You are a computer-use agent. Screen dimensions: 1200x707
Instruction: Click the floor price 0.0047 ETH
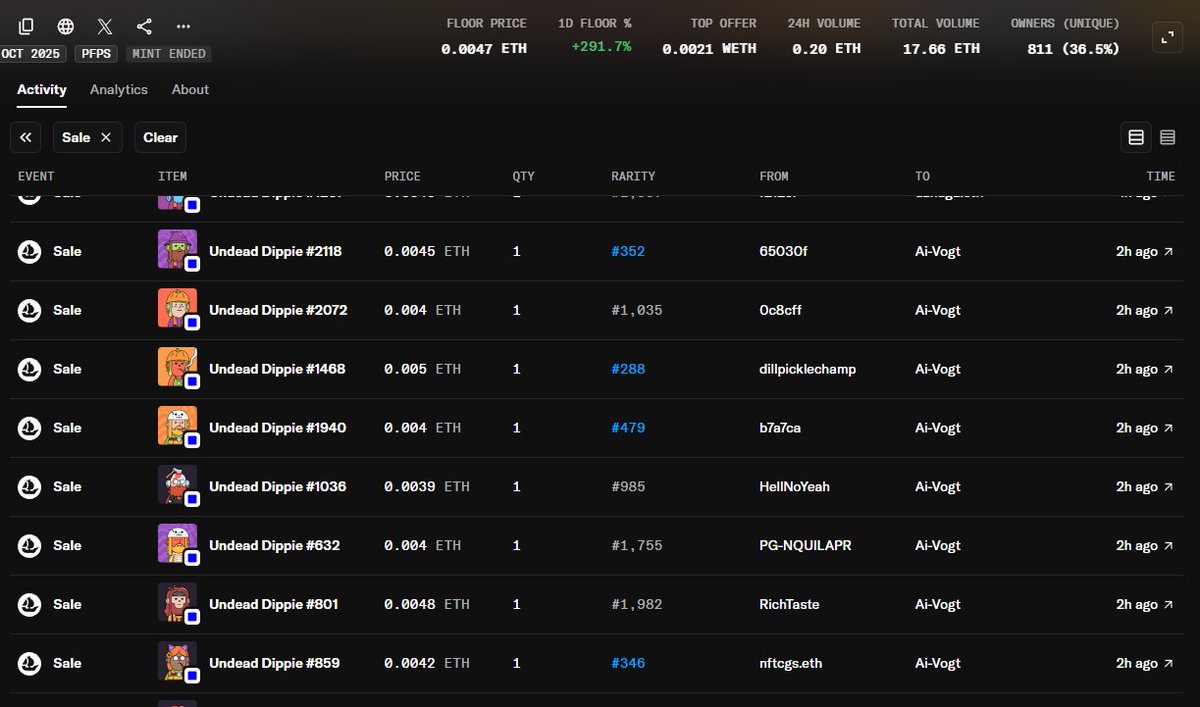point(484,48)
